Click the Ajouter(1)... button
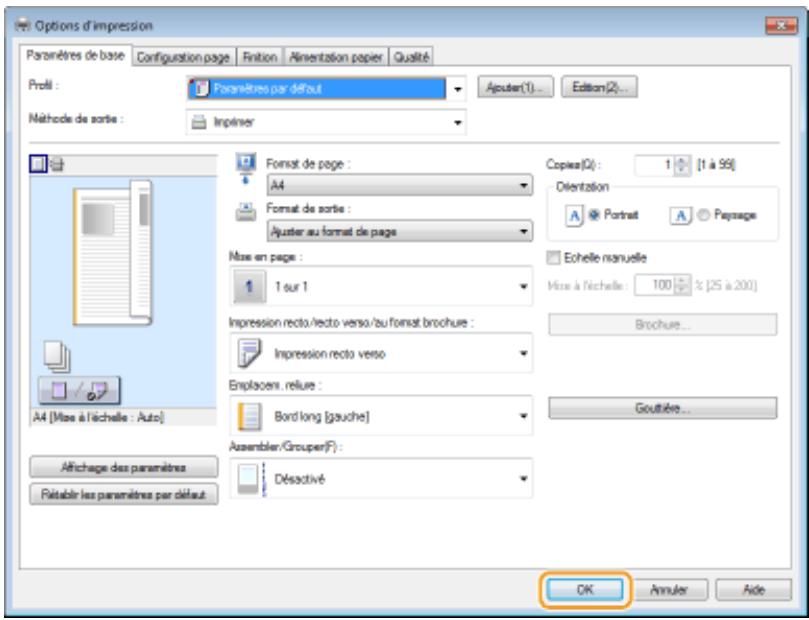The width and height of the screenshot is (809, 620). click(515, 88)
